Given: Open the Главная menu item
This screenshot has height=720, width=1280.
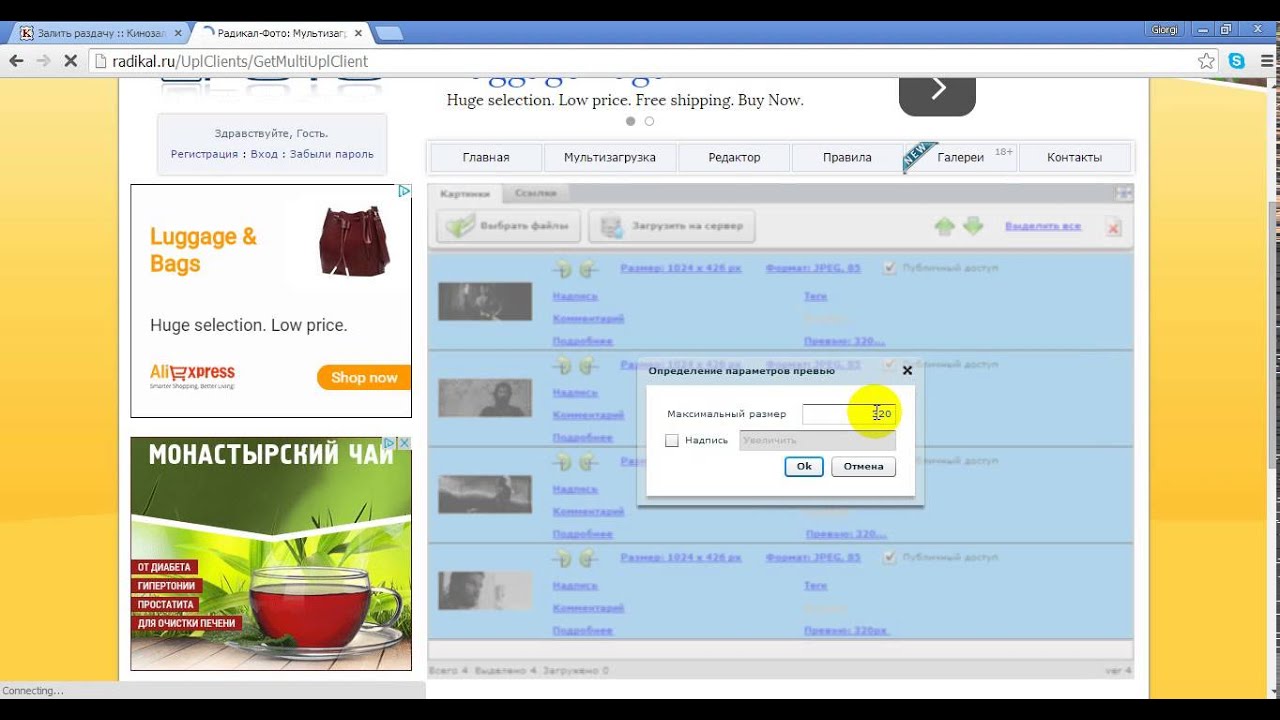Looking at the screenshot, I should (486, 157).
